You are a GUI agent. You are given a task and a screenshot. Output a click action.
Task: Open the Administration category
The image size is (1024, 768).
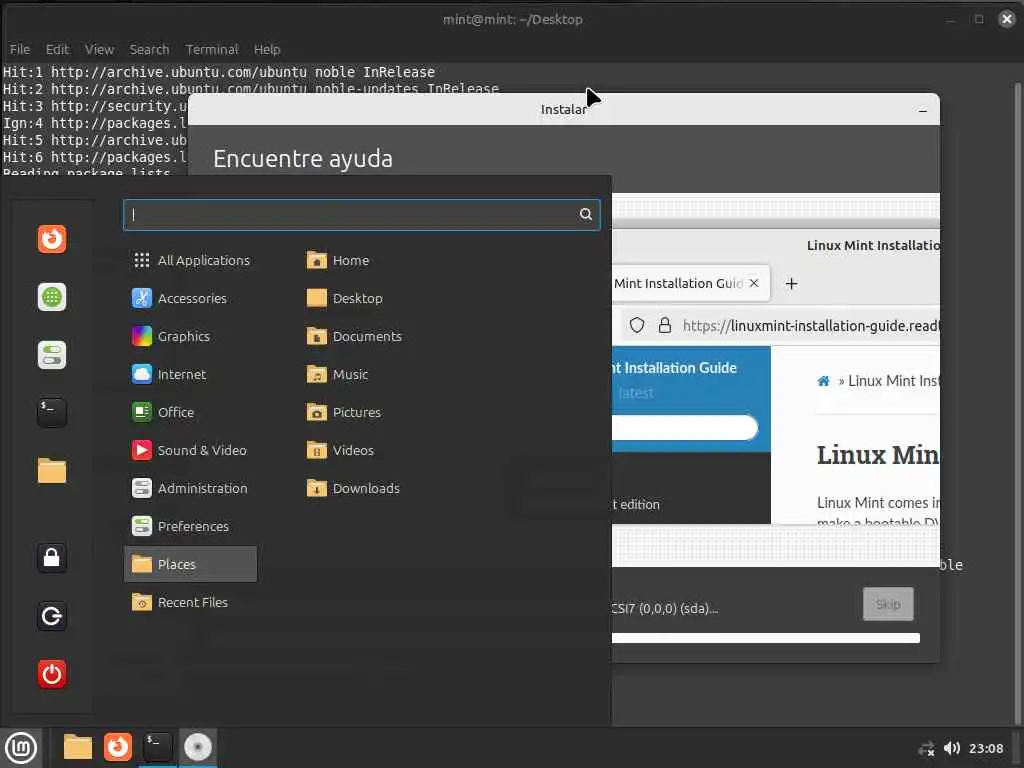[191, 488]
